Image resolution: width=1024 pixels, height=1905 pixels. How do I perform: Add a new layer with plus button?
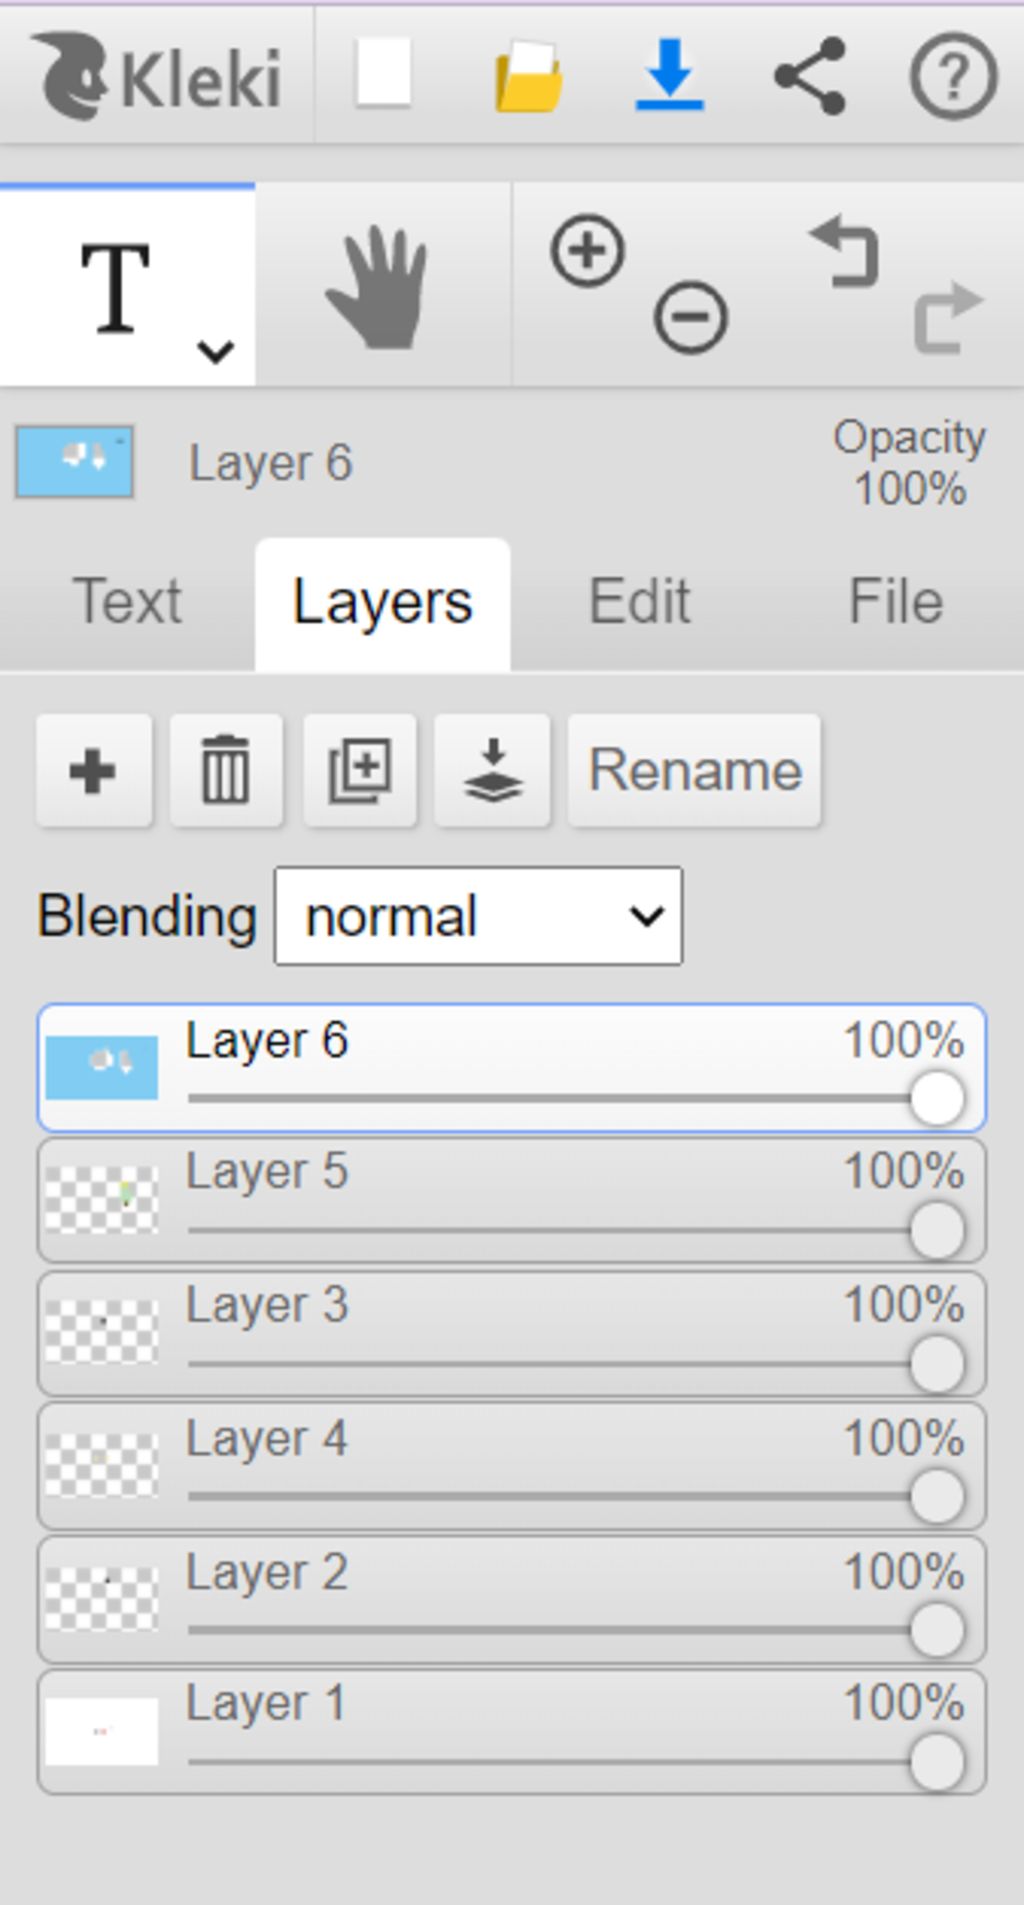(x=94, y=771)
